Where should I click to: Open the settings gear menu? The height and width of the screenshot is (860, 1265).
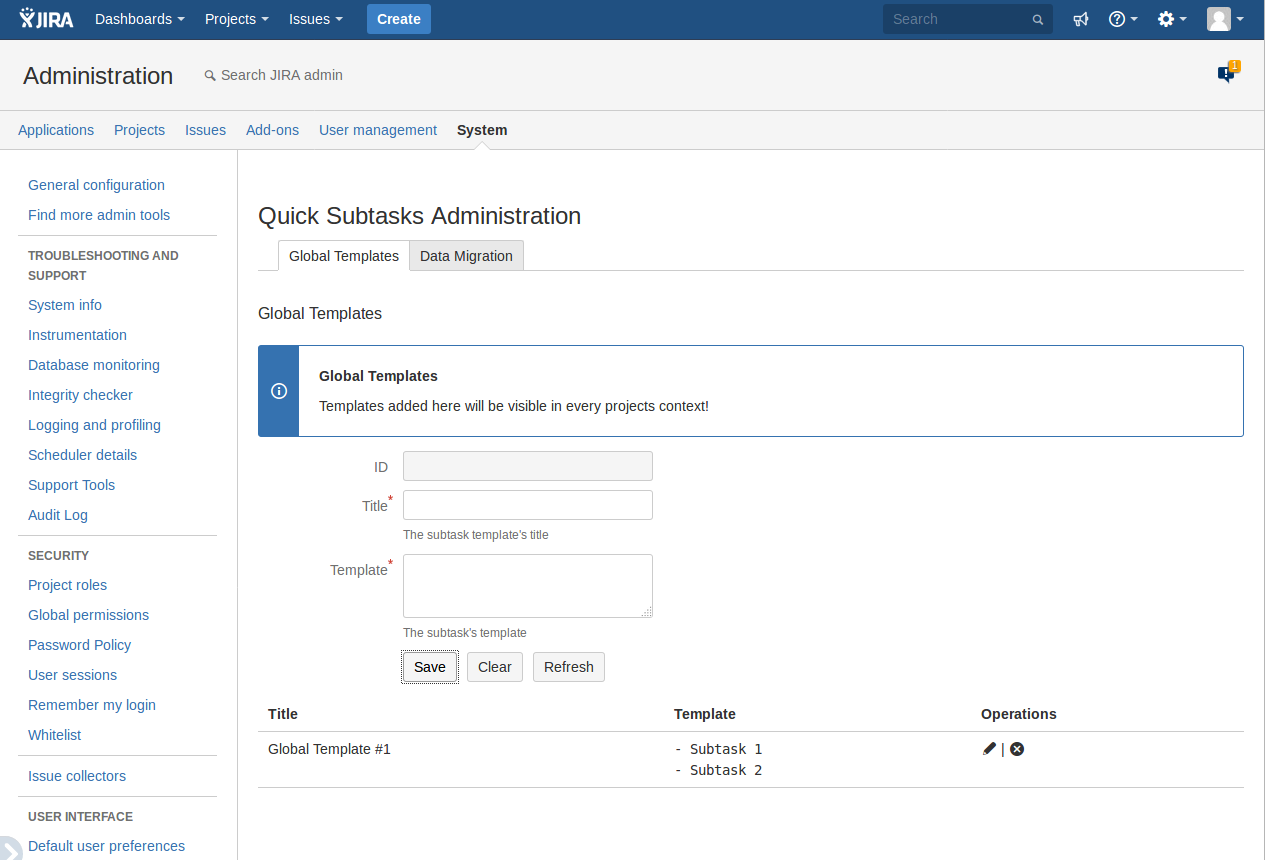pos(1171,19)
